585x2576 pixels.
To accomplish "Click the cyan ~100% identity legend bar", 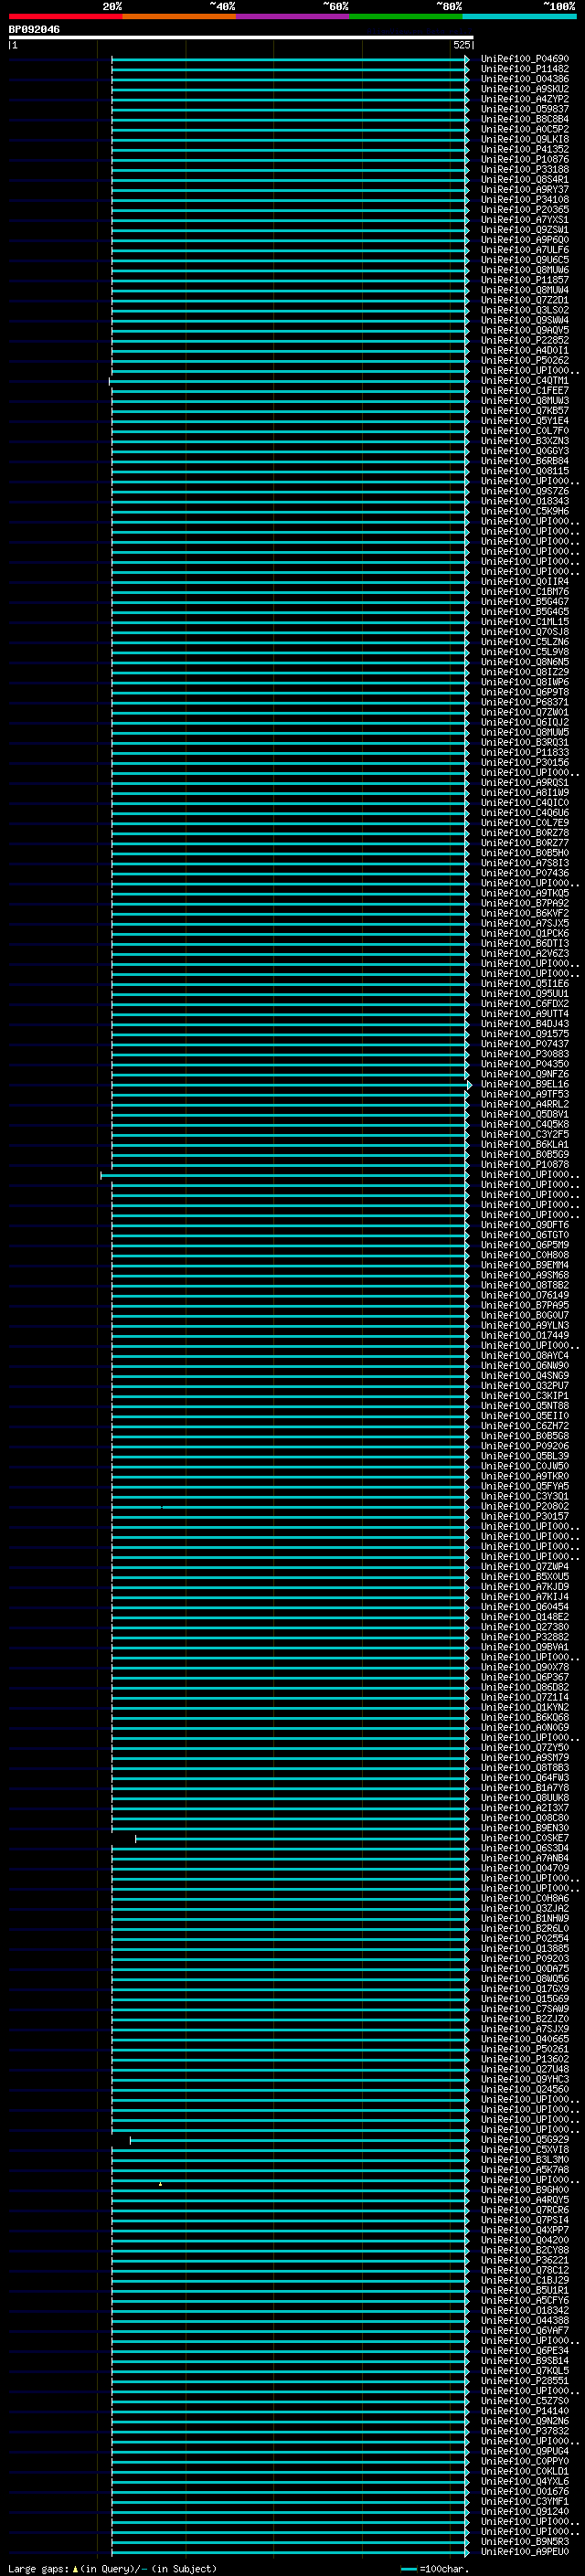I will coord(519,17).
